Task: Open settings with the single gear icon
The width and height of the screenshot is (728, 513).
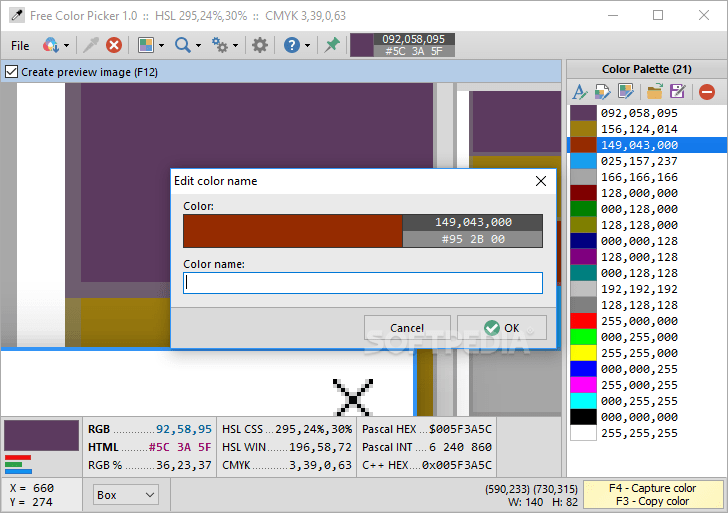Action: point(260,45)
